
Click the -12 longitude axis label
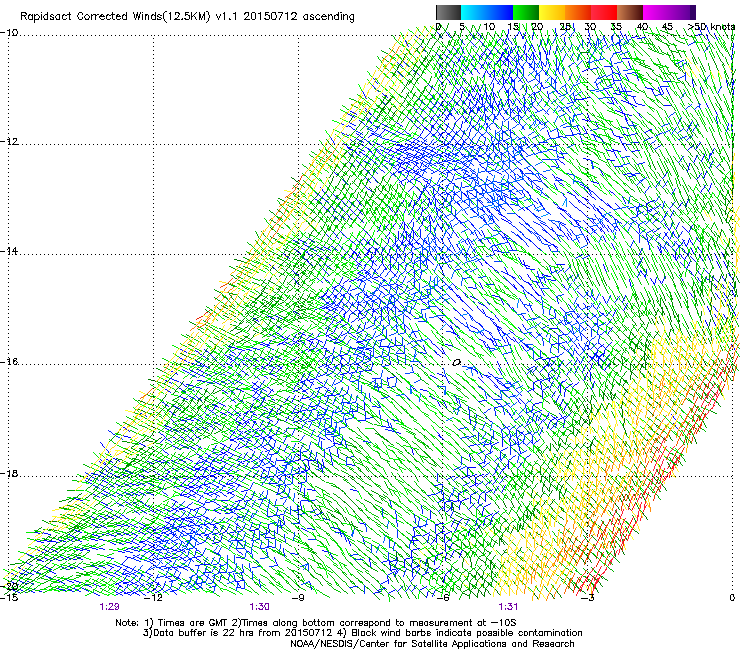[x=153, y=598]
